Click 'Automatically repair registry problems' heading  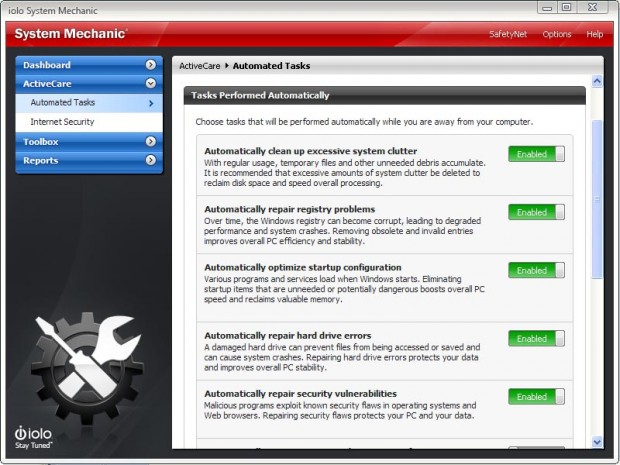click(289, 209)
